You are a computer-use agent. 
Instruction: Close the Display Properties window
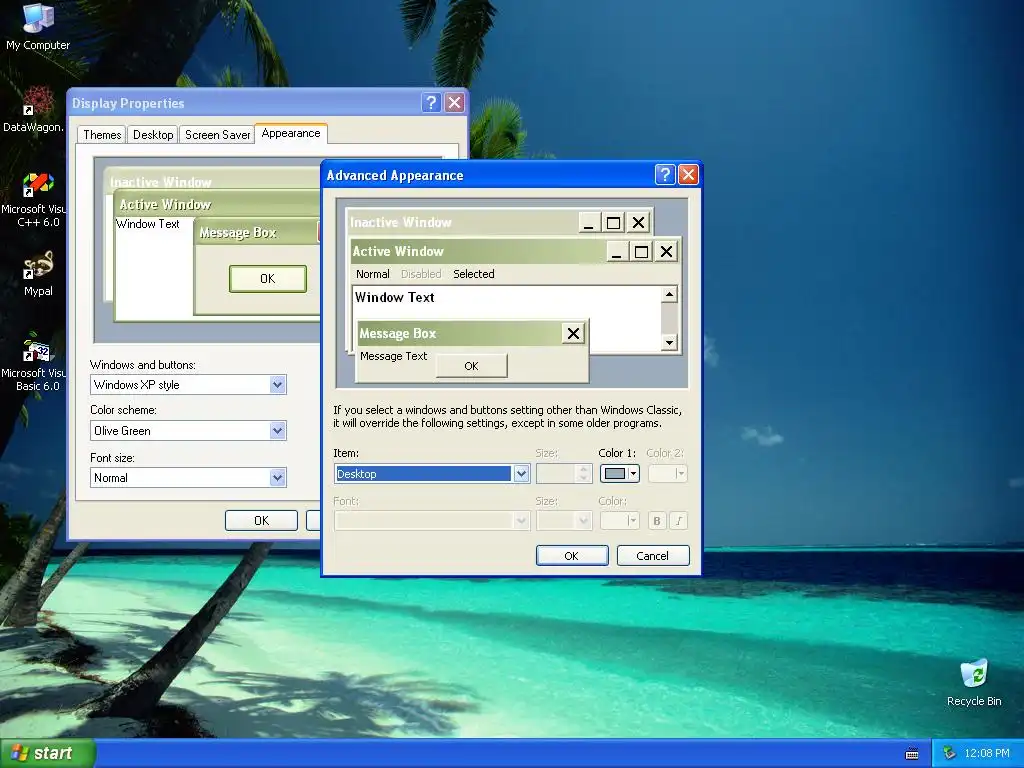(455, 103)
